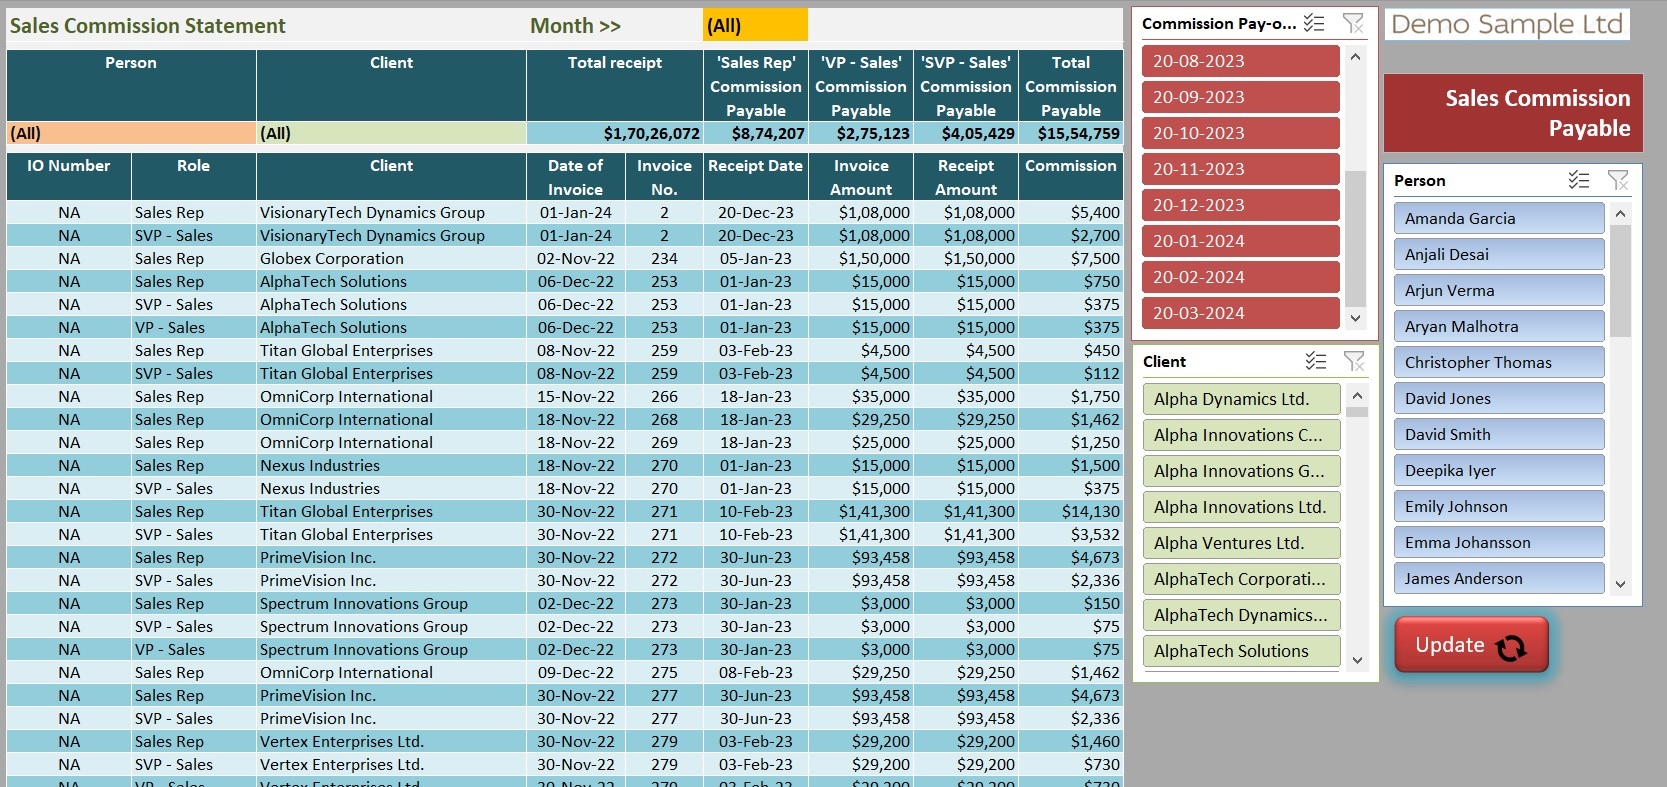Screen dimensions: 1667x787
Task: Enable multi-select in Commission Pay-out slicer
Action: (x=1314, y=23)
